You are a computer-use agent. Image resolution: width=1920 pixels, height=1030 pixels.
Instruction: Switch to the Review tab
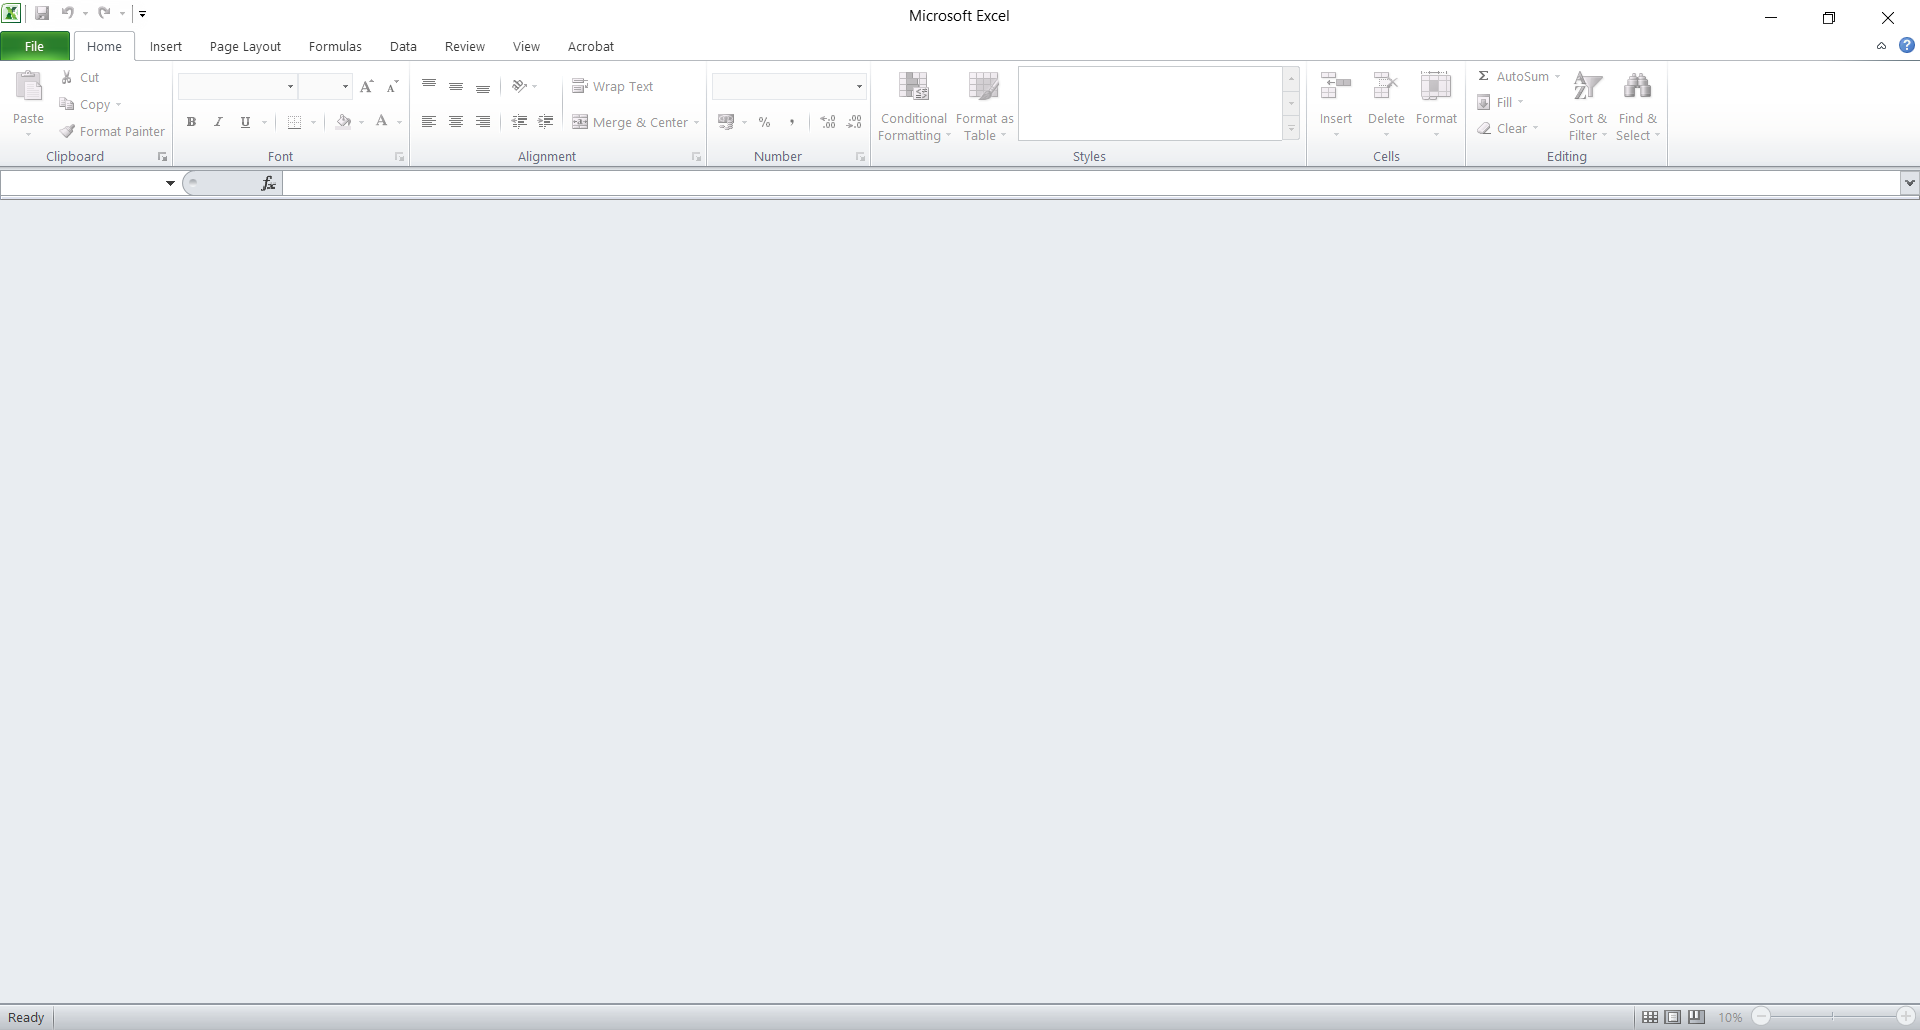click(x=465, y=46)
